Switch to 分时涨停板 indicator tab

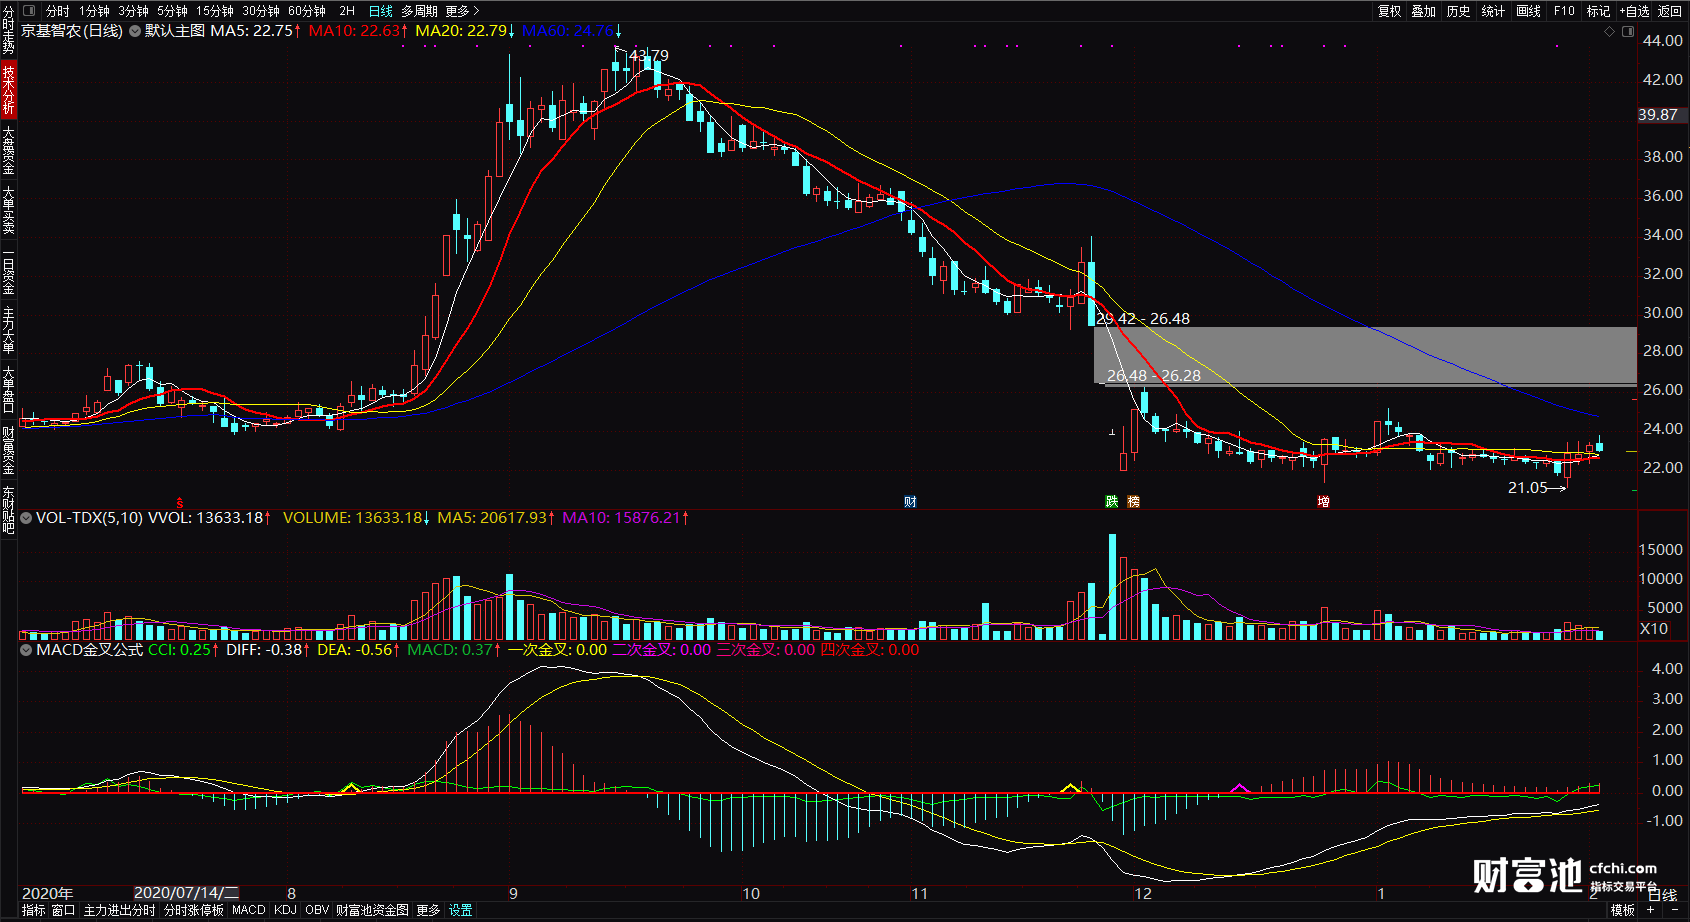point(194,910)
